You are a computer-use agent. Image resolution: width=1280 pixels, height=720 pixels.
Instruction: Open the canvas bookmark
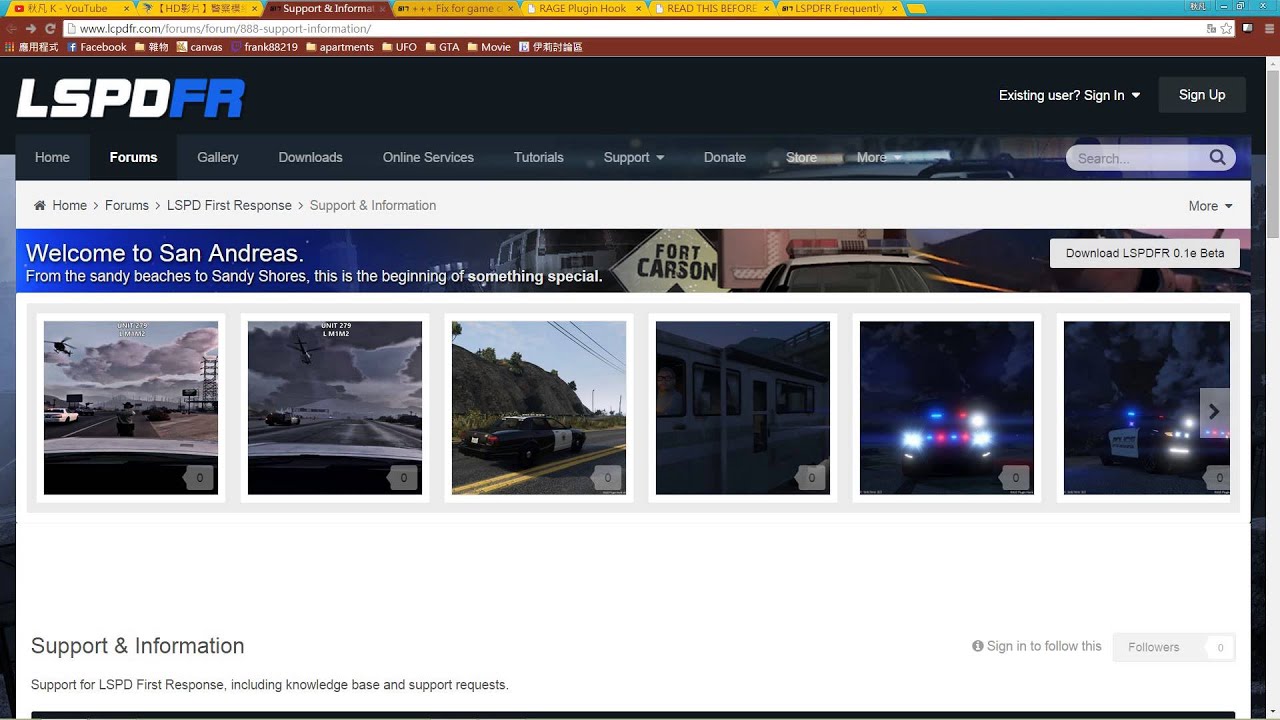(199, 47)
